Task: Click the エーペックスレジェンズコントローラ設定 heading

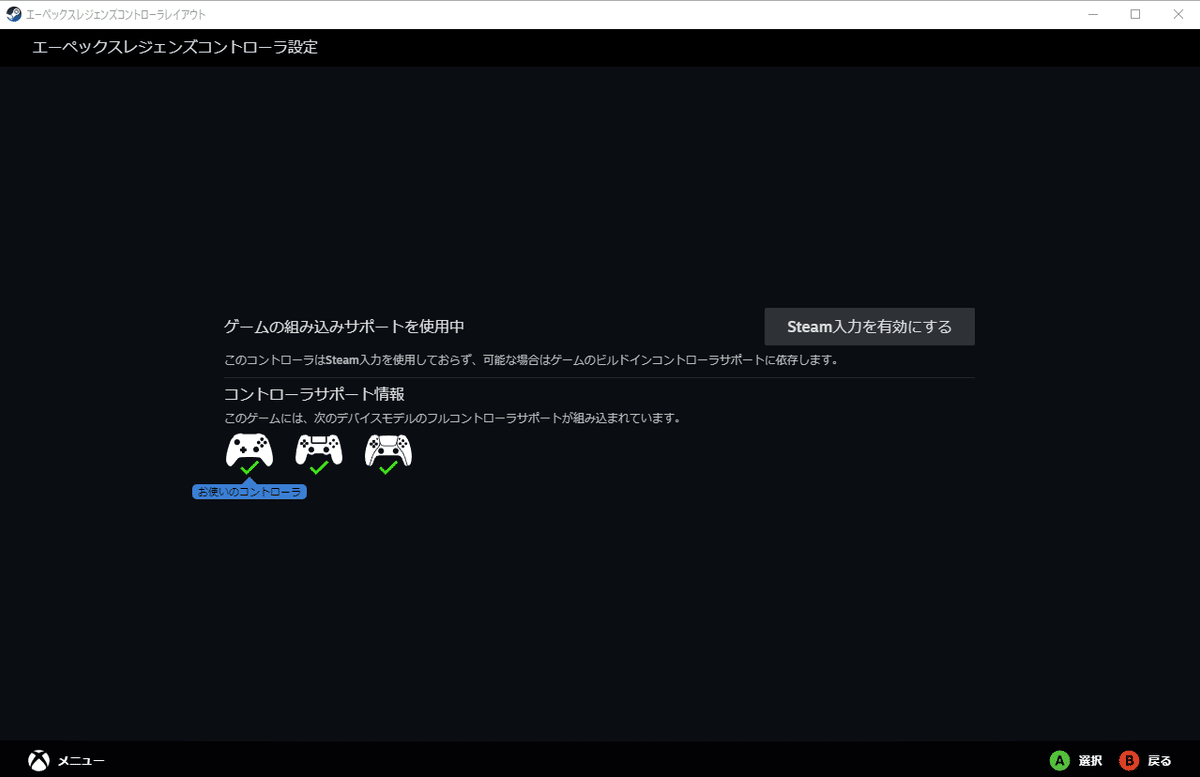Action: click(175, 47)
